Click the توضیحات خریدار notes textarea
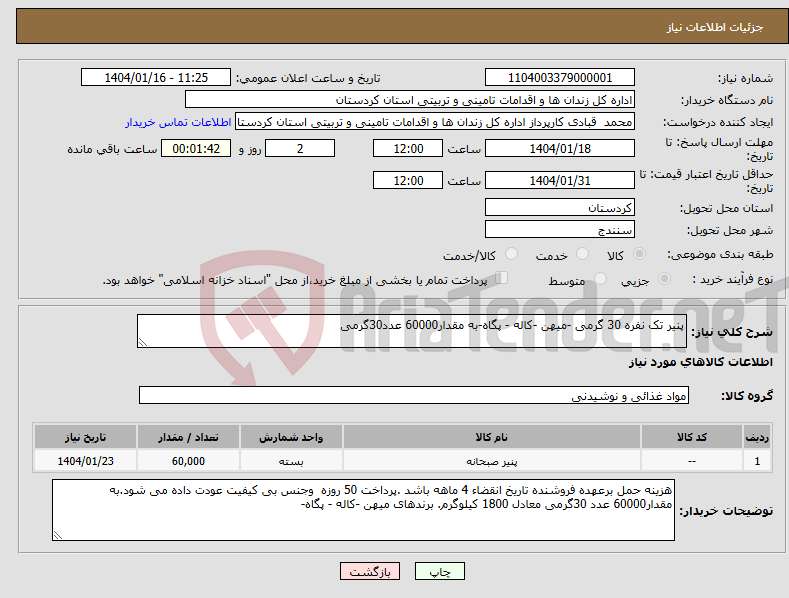This screenshot has width=789, height=598. (363, 510)
